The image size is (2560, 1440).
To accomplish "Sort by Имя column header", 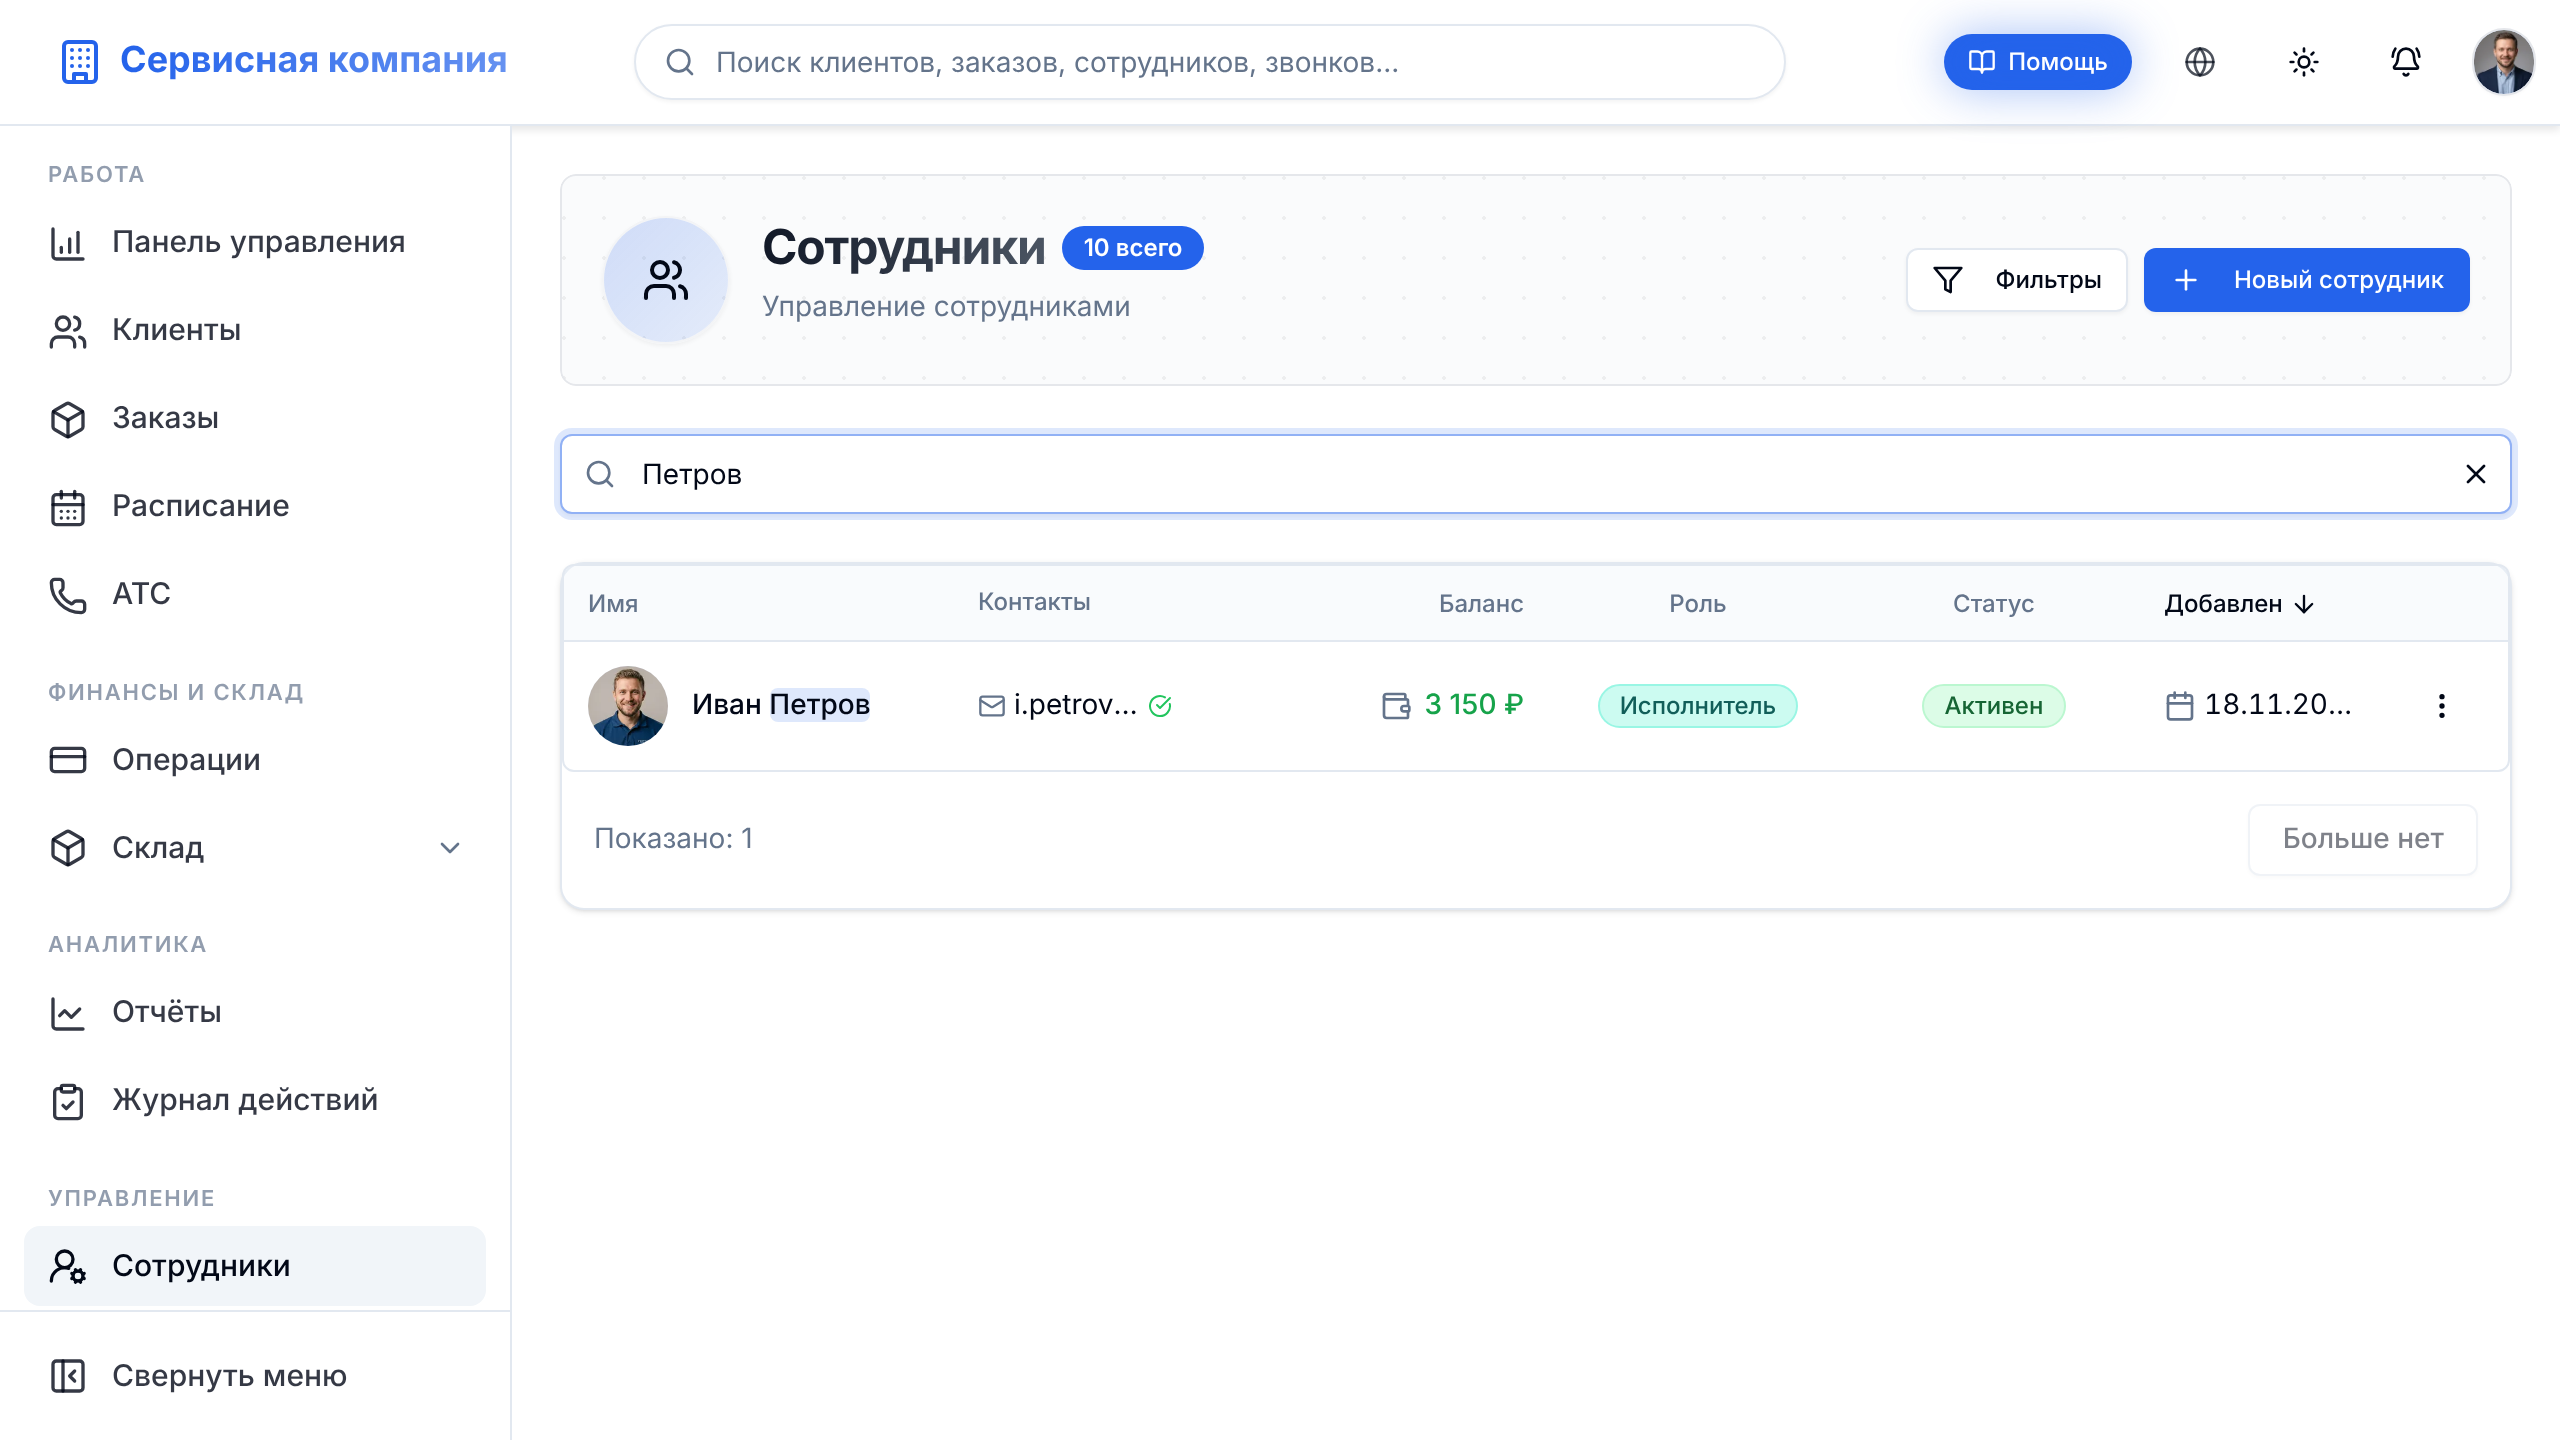I will pos(613,604).
